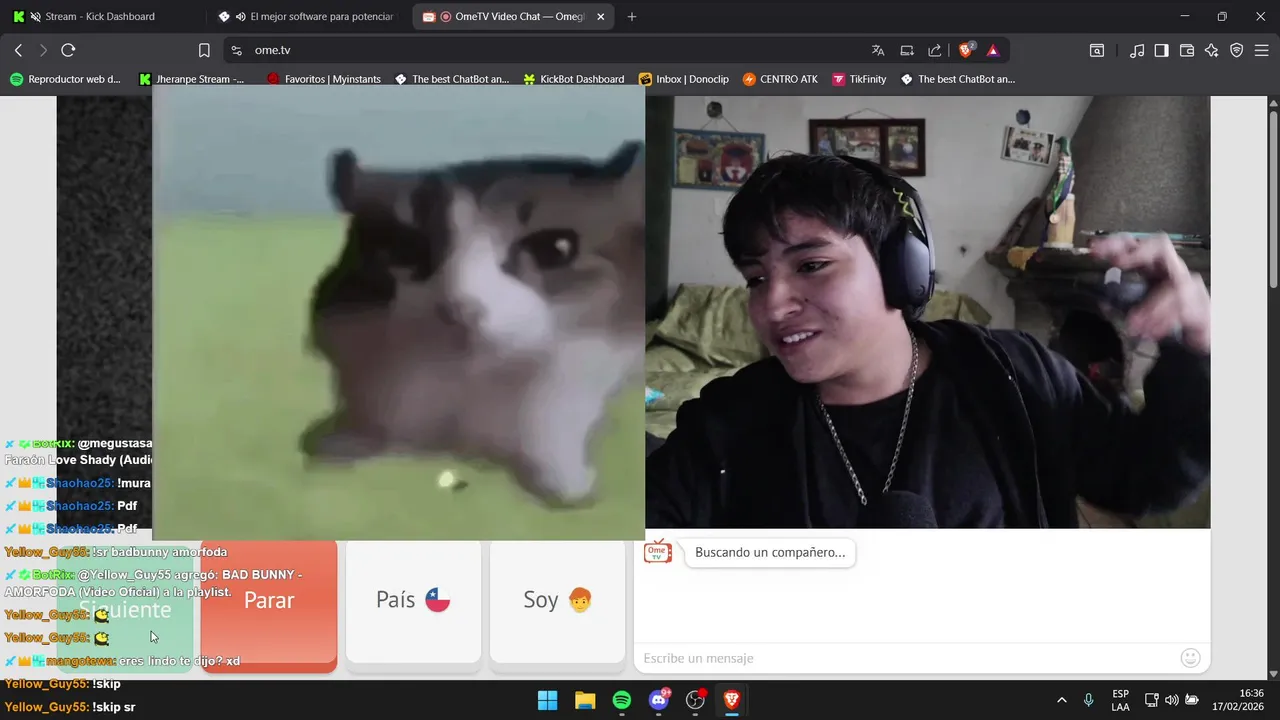
Task: Open the emoji picker in message box
Action: (x=1190, y=658)
